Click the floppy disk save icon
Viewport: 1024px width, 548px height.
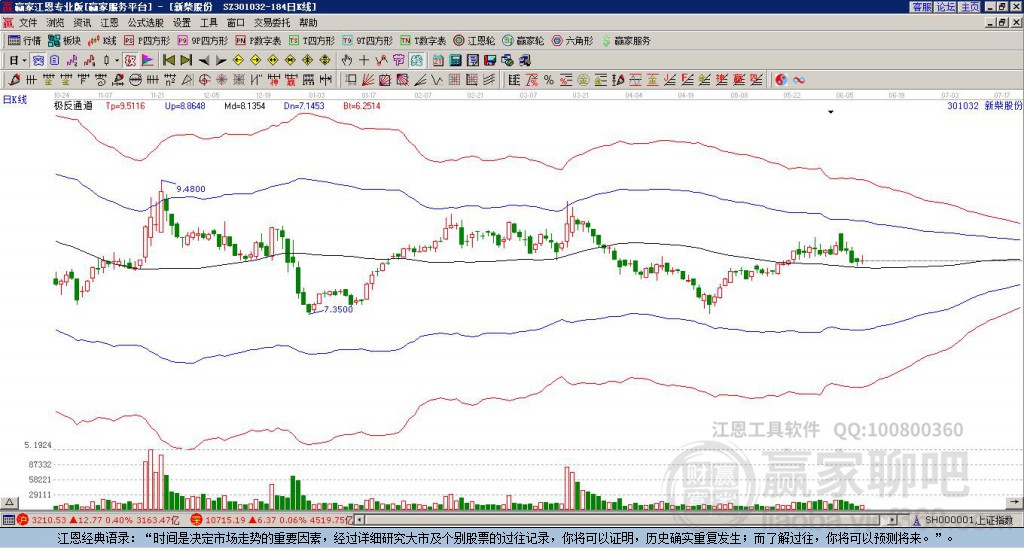click(490, 60)
